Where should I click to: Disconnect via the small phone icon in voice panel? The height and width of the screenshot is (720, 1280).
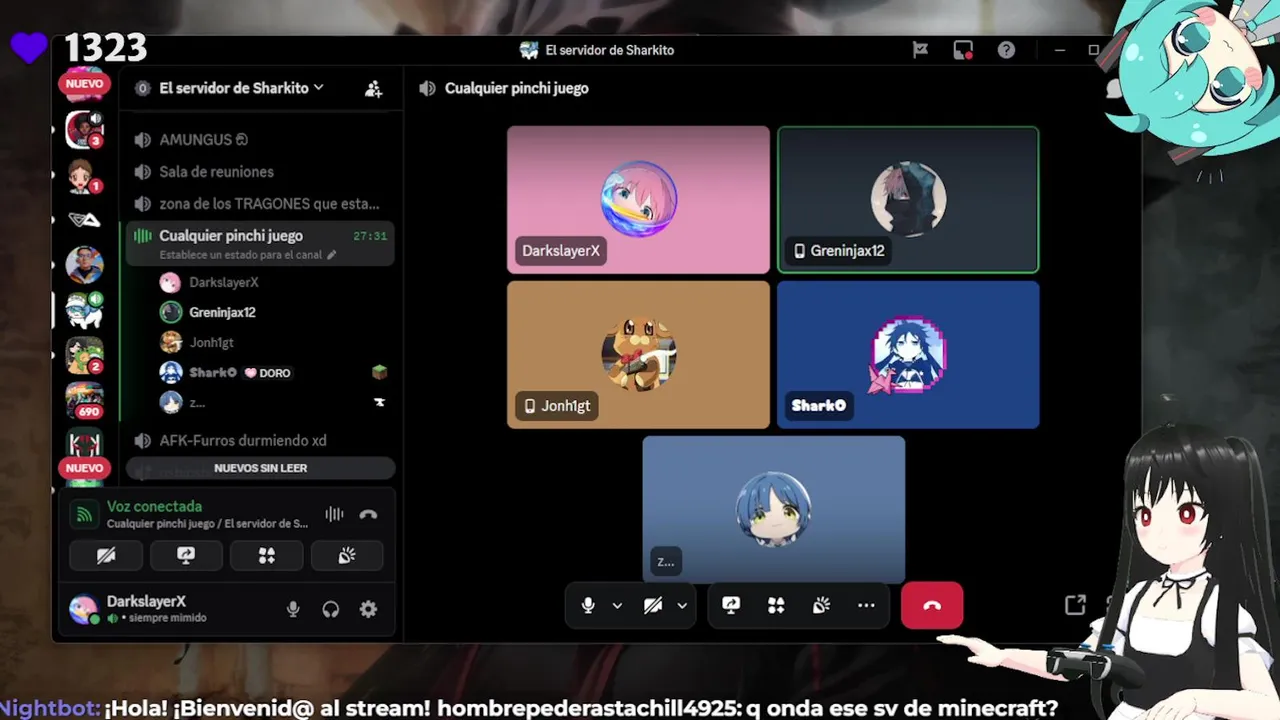click(x=368, y=514)
